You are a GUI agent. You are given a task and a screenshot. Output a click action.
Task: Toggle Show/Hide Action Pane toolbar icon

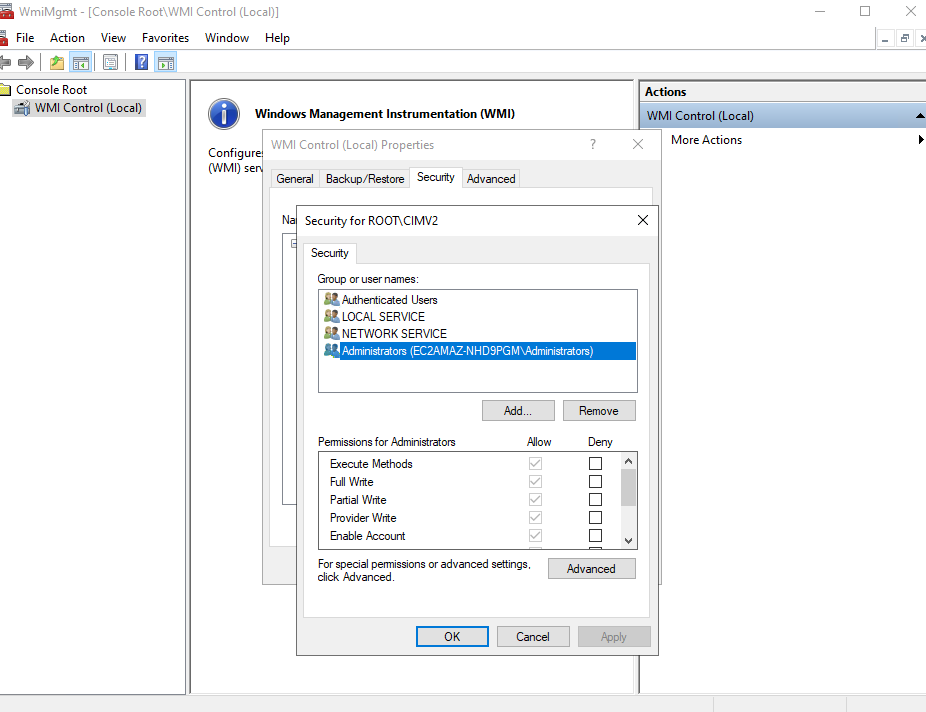click(x=166, y=63)
